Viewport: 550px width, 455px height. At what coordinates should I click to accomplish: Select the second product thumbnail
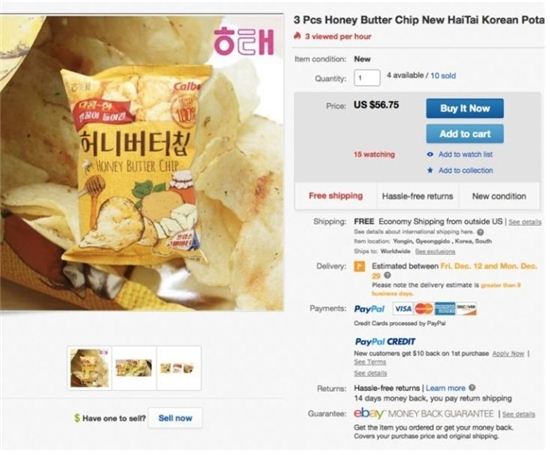pos(134,368)
